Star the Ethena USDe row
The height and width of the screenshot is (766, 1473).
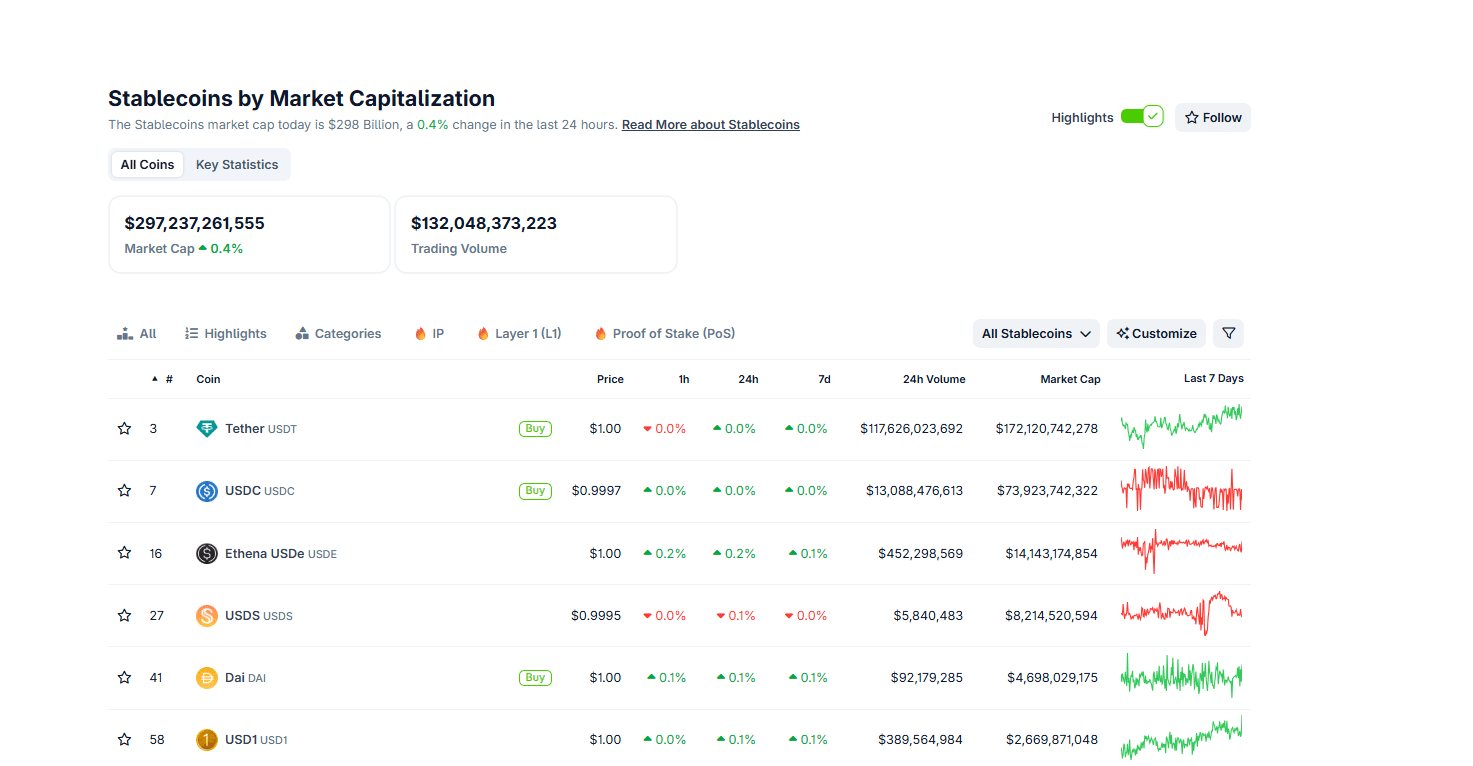click(124, 553)
